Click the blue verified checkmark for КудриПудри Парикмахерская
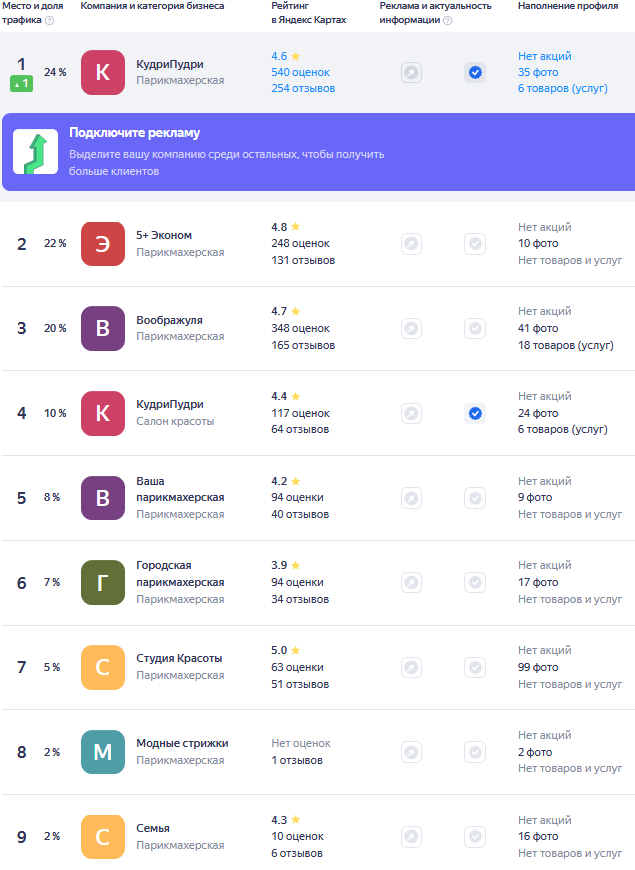 (x=475, y=73)
